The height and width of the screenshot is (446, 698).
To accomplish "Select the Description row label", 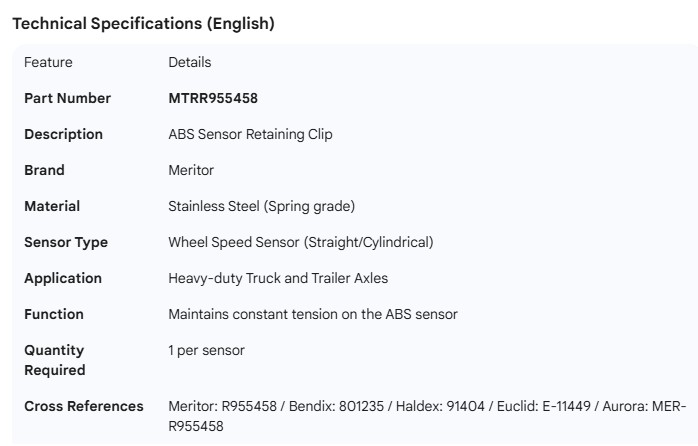I will (x=63, y=134).
